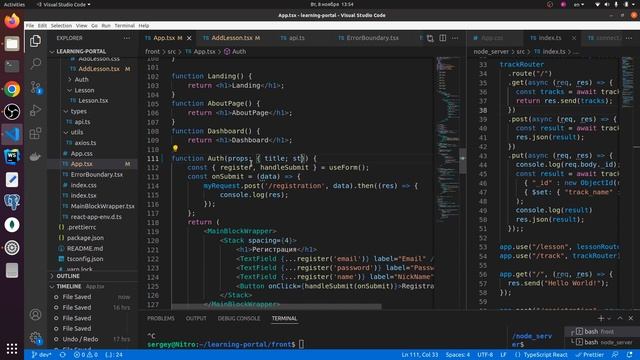The height and width of the screenshot is (360, 640).
Task: Open the Search view in activity bar
Action: [x=36, y=64]
